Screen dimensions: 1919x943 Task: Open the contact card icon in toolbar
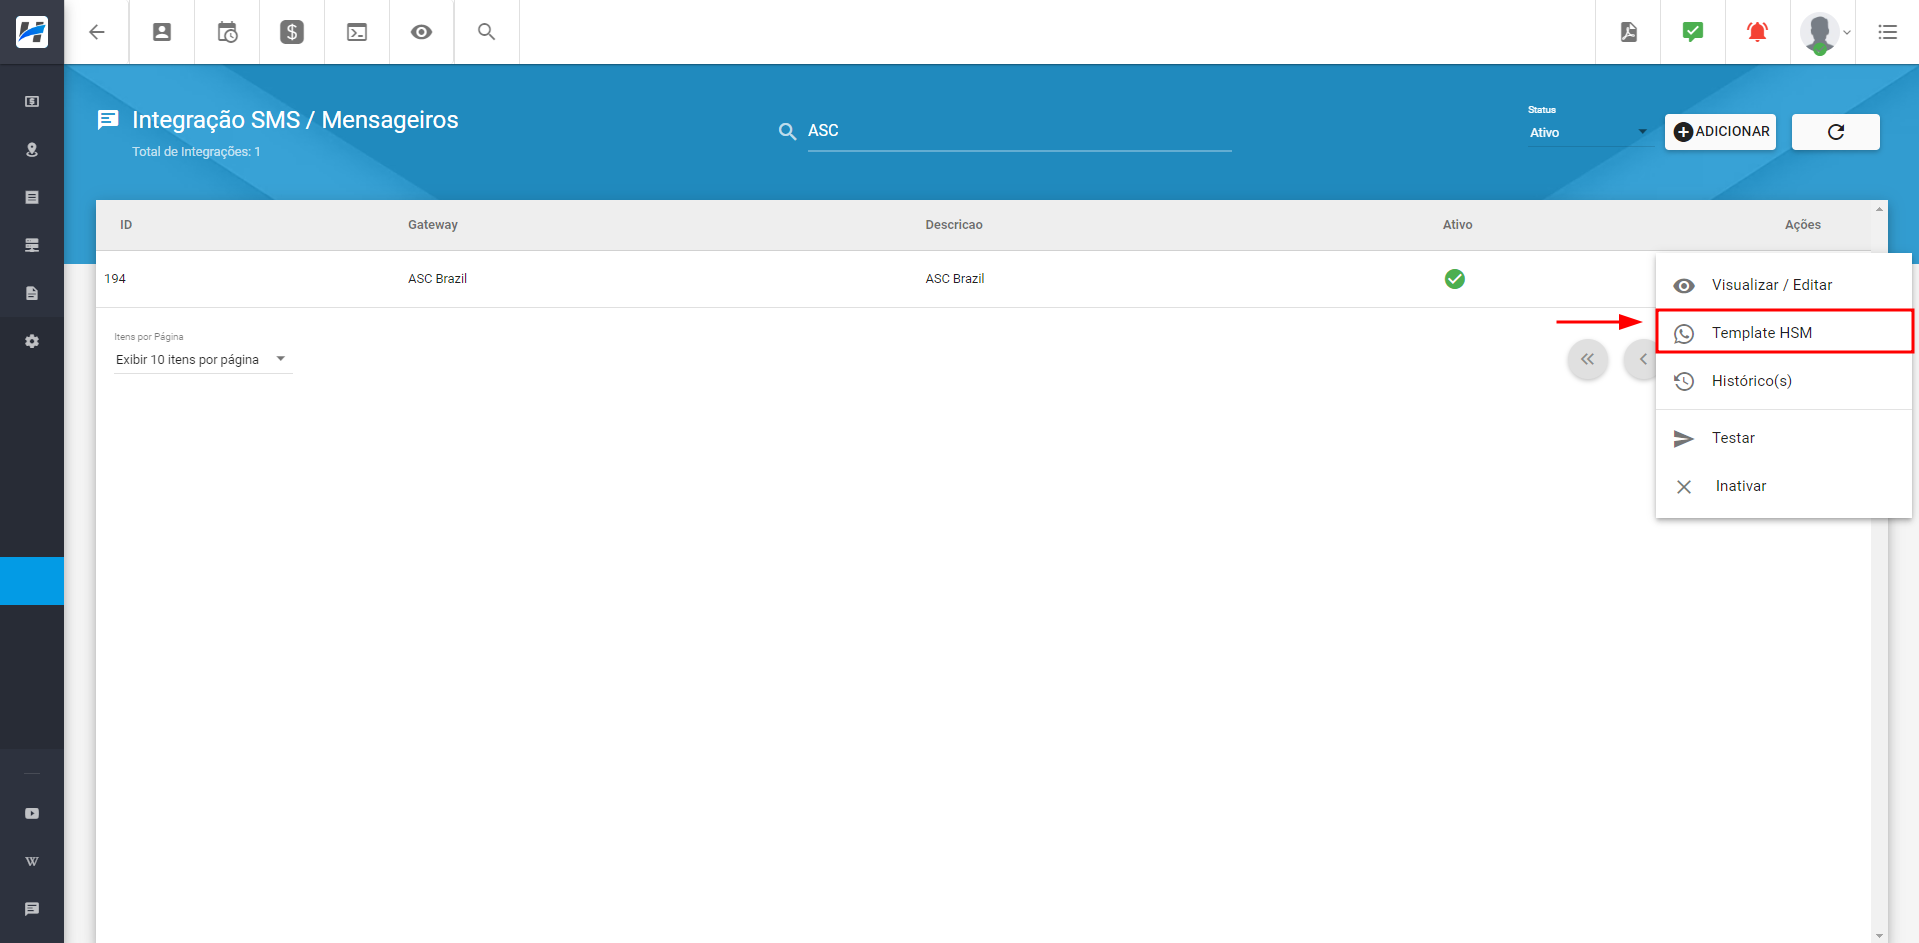point(162,32)
